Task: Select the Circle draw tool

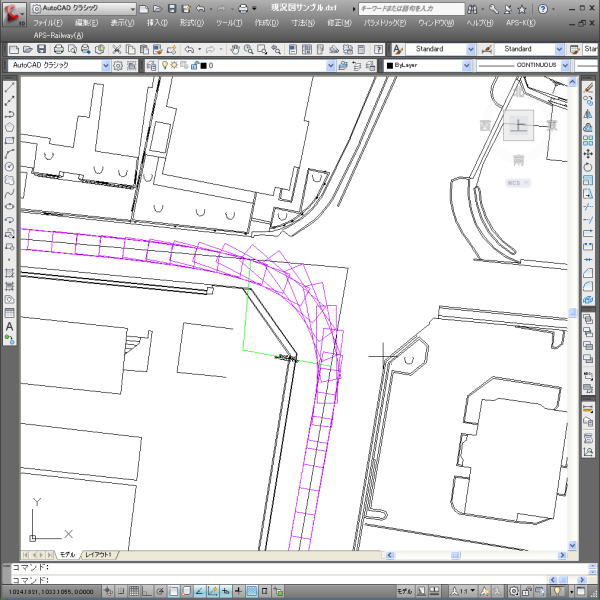Action: [10, 167]
